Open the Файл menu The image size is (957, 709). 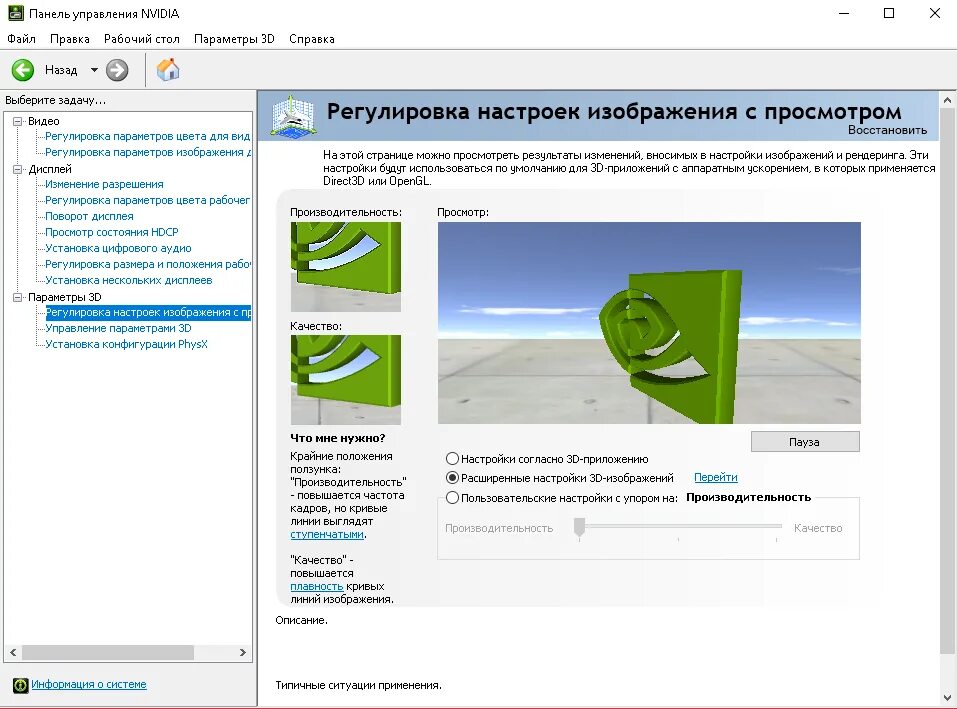click(21, 39)
